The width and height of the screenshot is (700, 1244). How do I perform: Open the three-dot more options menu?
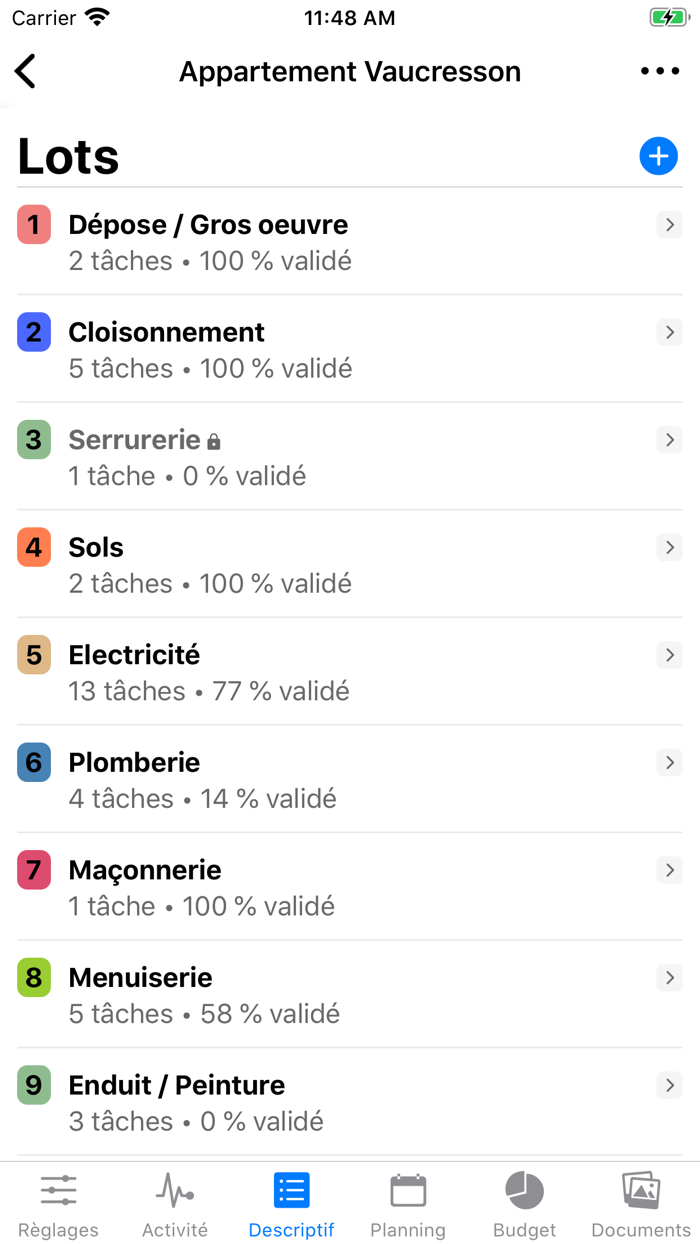pos(659,71)
